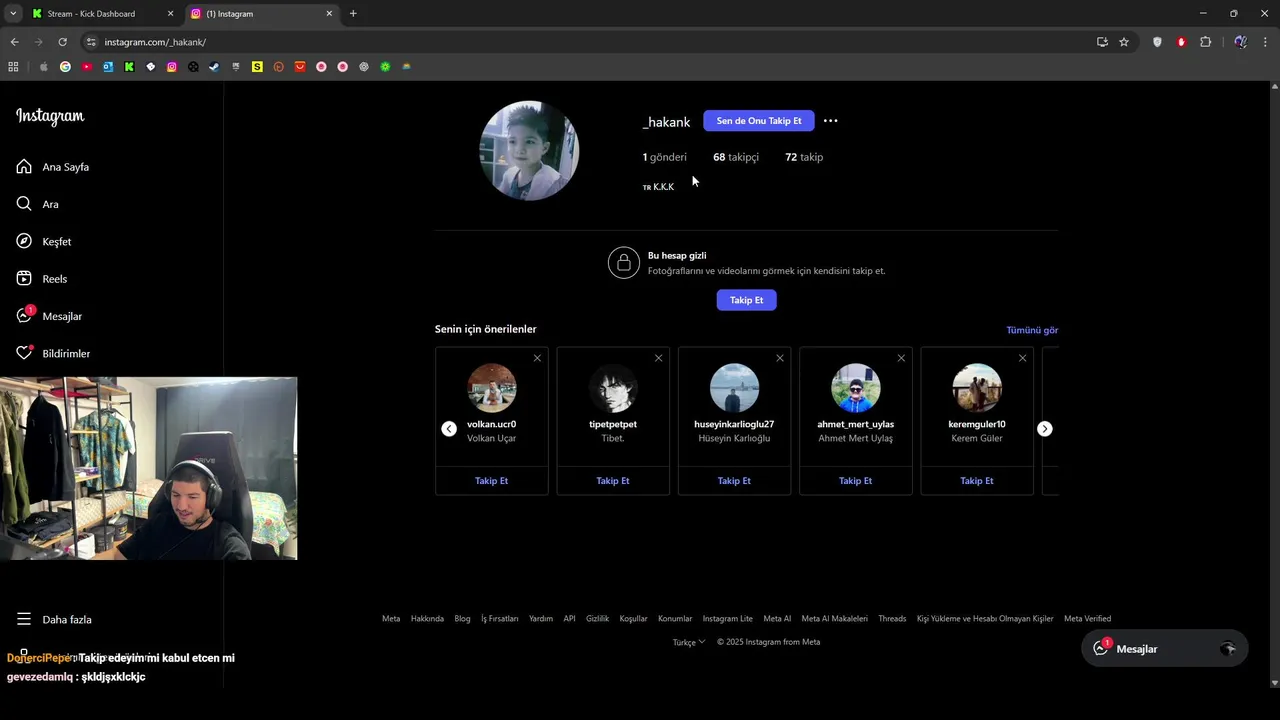Go back to previous page
Image resolution: width=1280 pixels, height=720 pixels.
tap(14, 42)
